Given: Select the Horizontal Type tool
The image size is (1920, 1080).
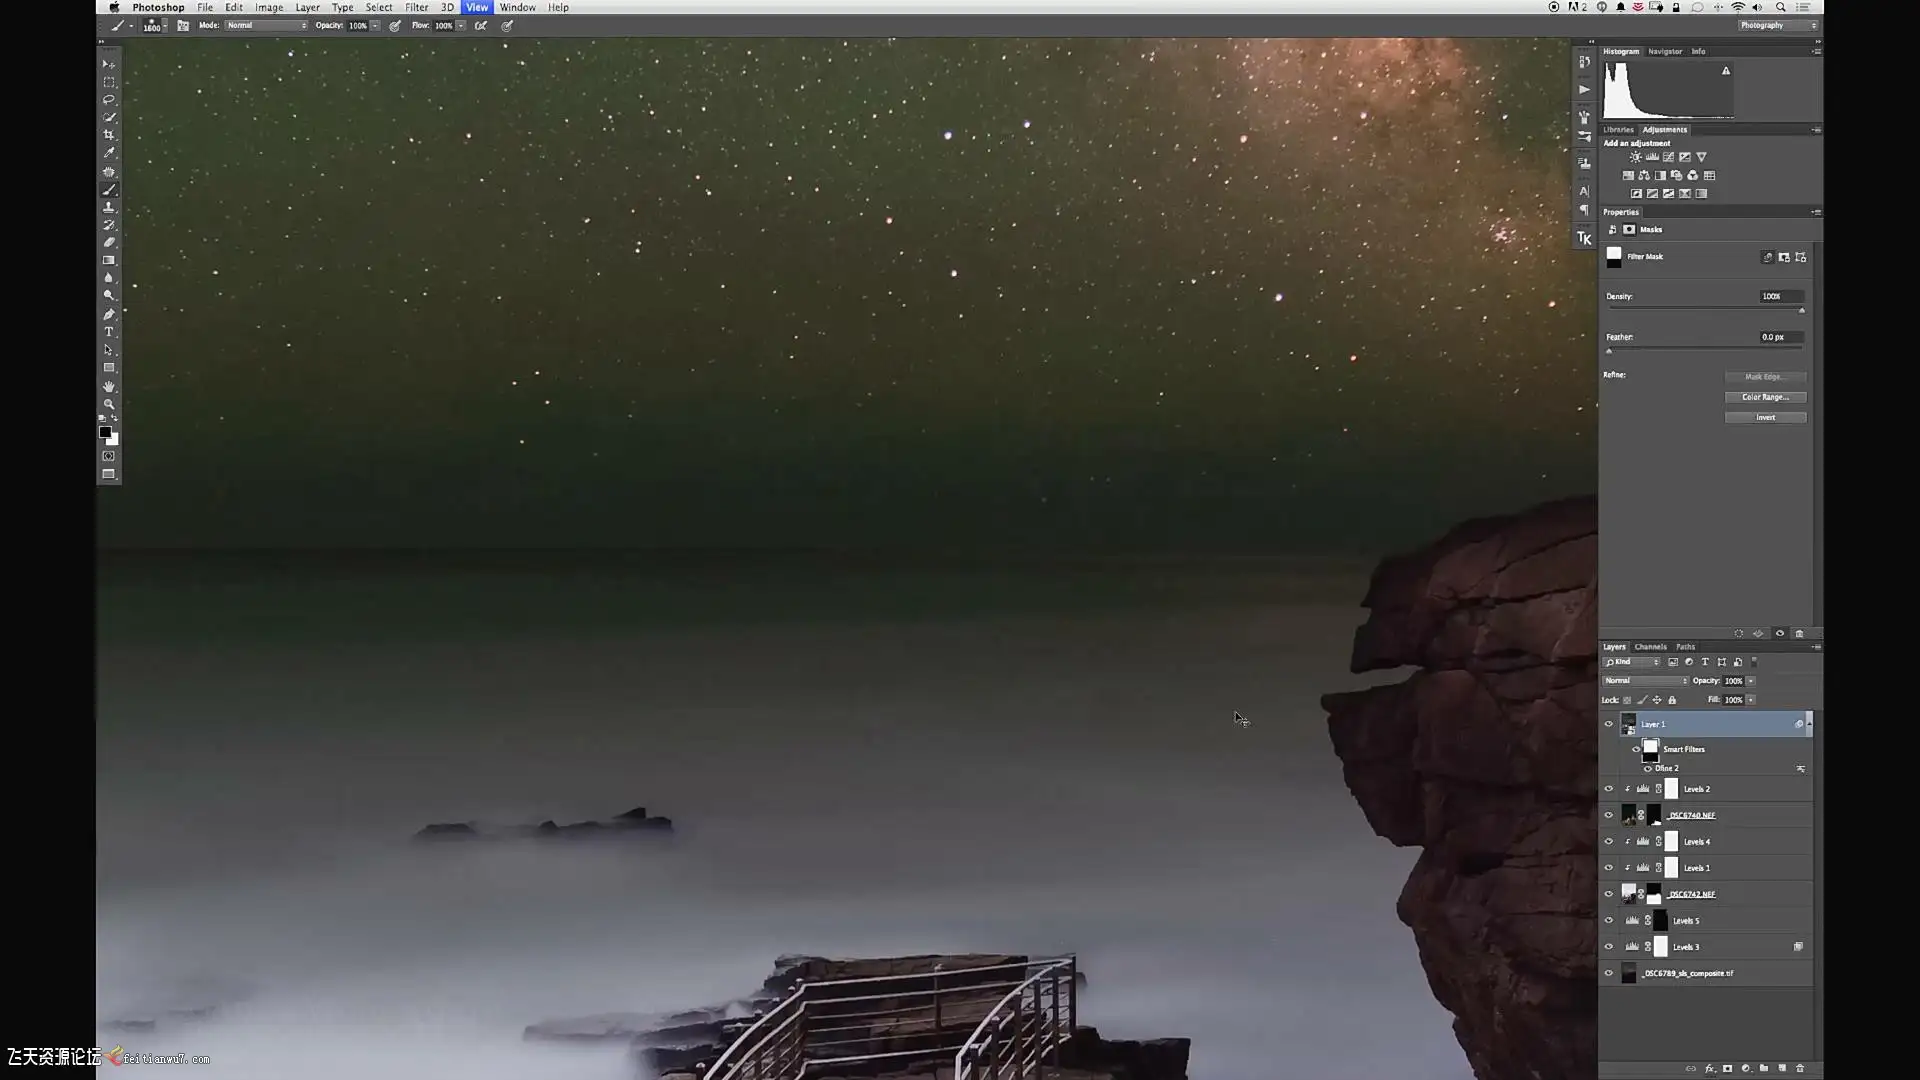Looking at the screenshot, I should point(109,332).
